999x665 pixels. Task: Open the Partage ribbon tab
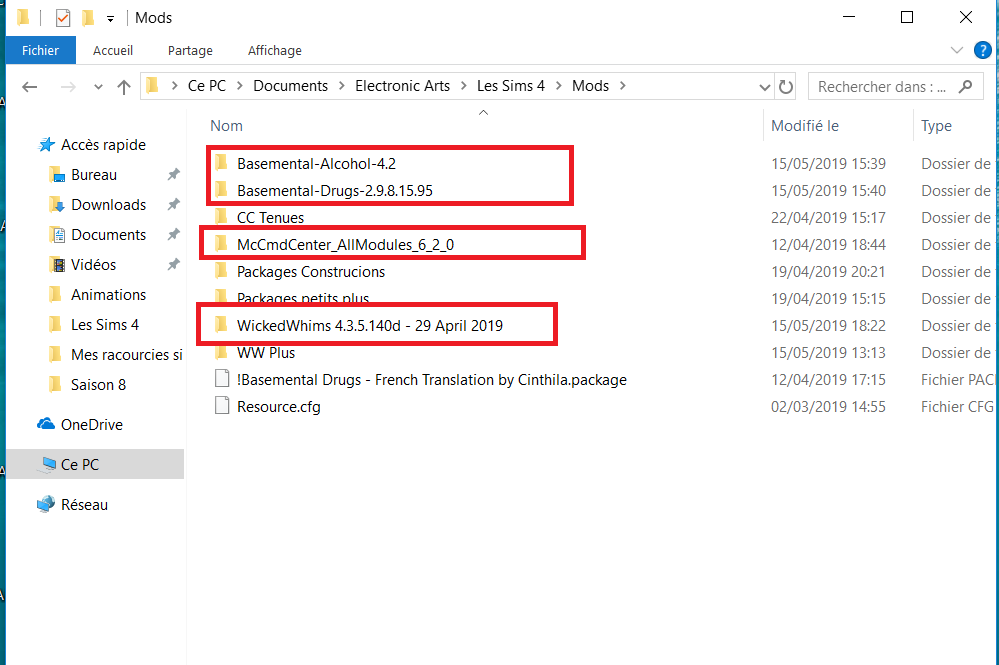click(190, 50)
